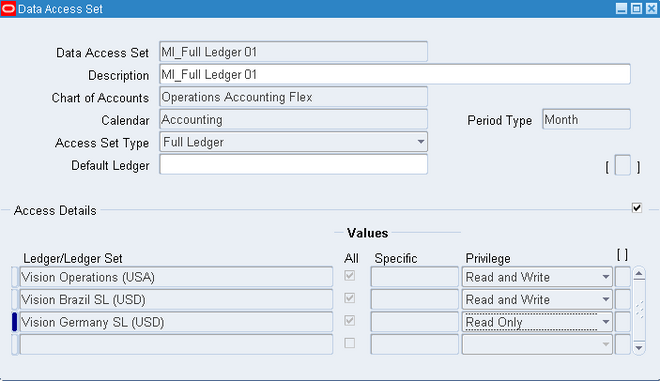Click scrollbar up arrow in Access Details
The height and width of the screenshot is (381, 660).
[639, 274]
